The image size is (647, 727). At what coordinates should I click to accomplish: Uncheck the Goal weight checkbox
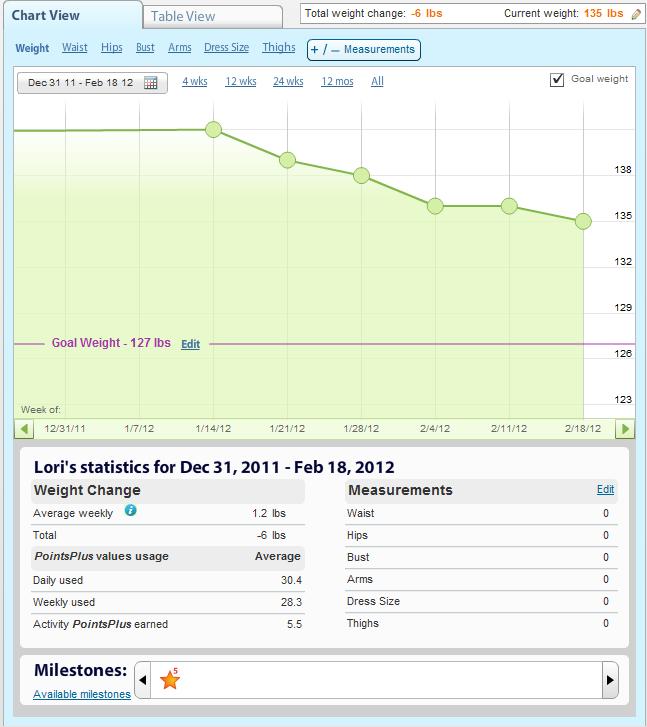click(x=557, y=80)
